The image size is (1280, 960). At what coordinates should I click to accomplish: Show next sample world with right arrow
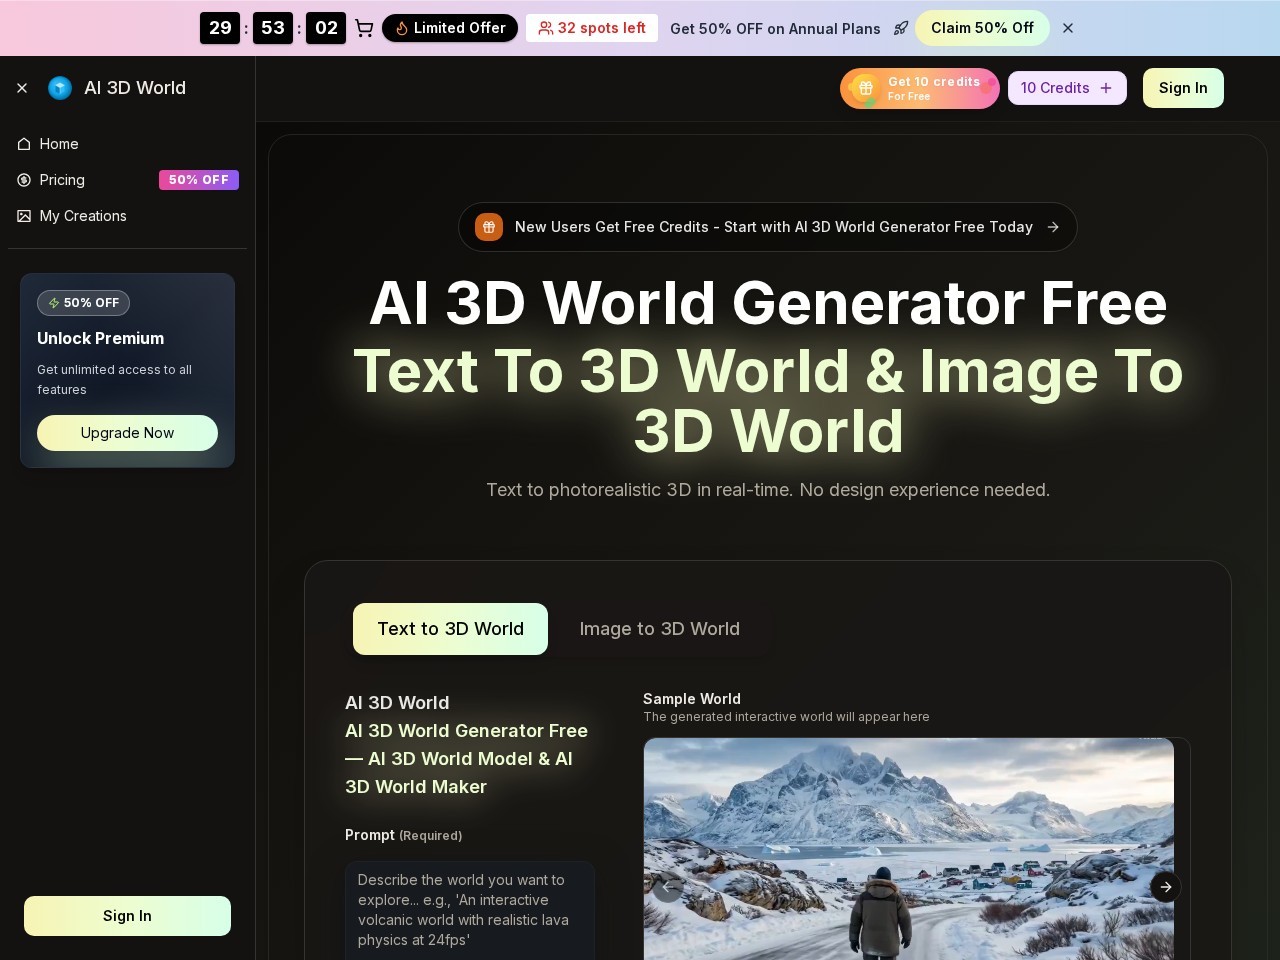(x=1166, y=887)
